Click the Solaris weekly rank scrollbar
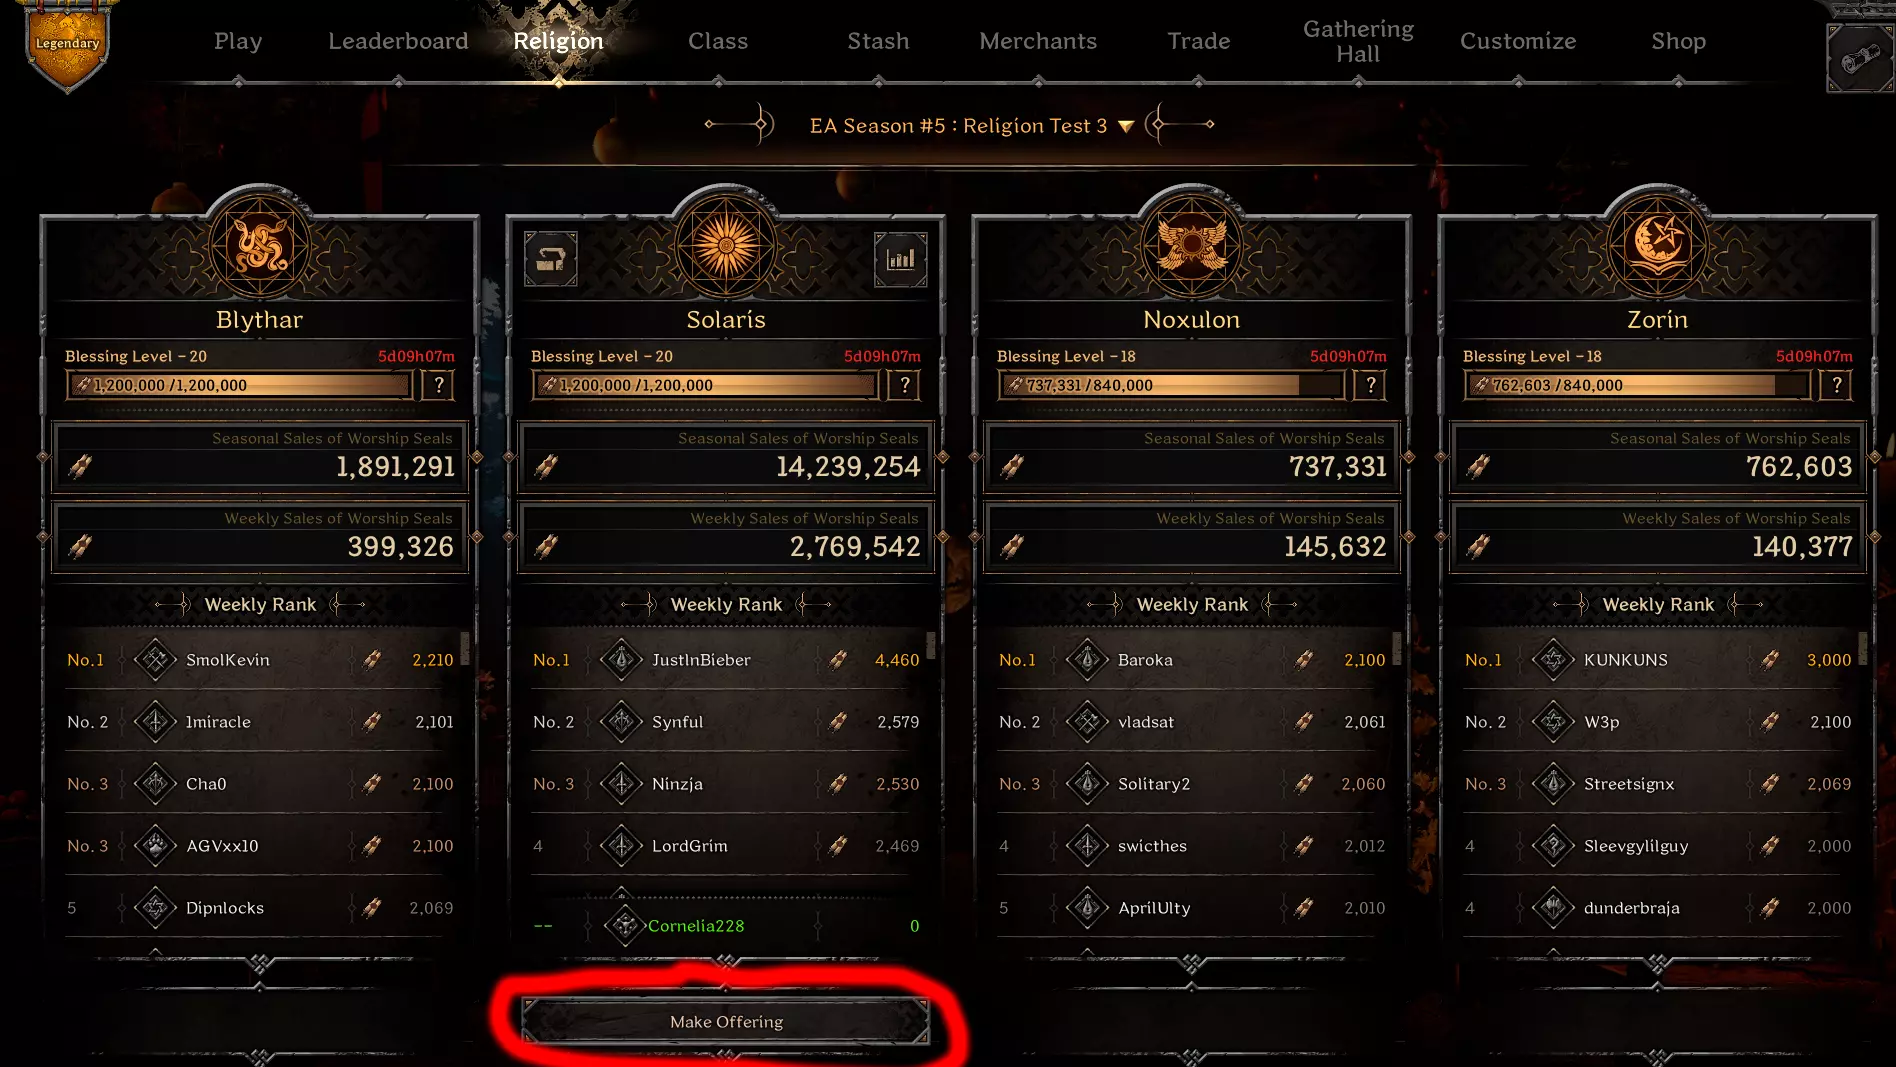 (931, 646)
